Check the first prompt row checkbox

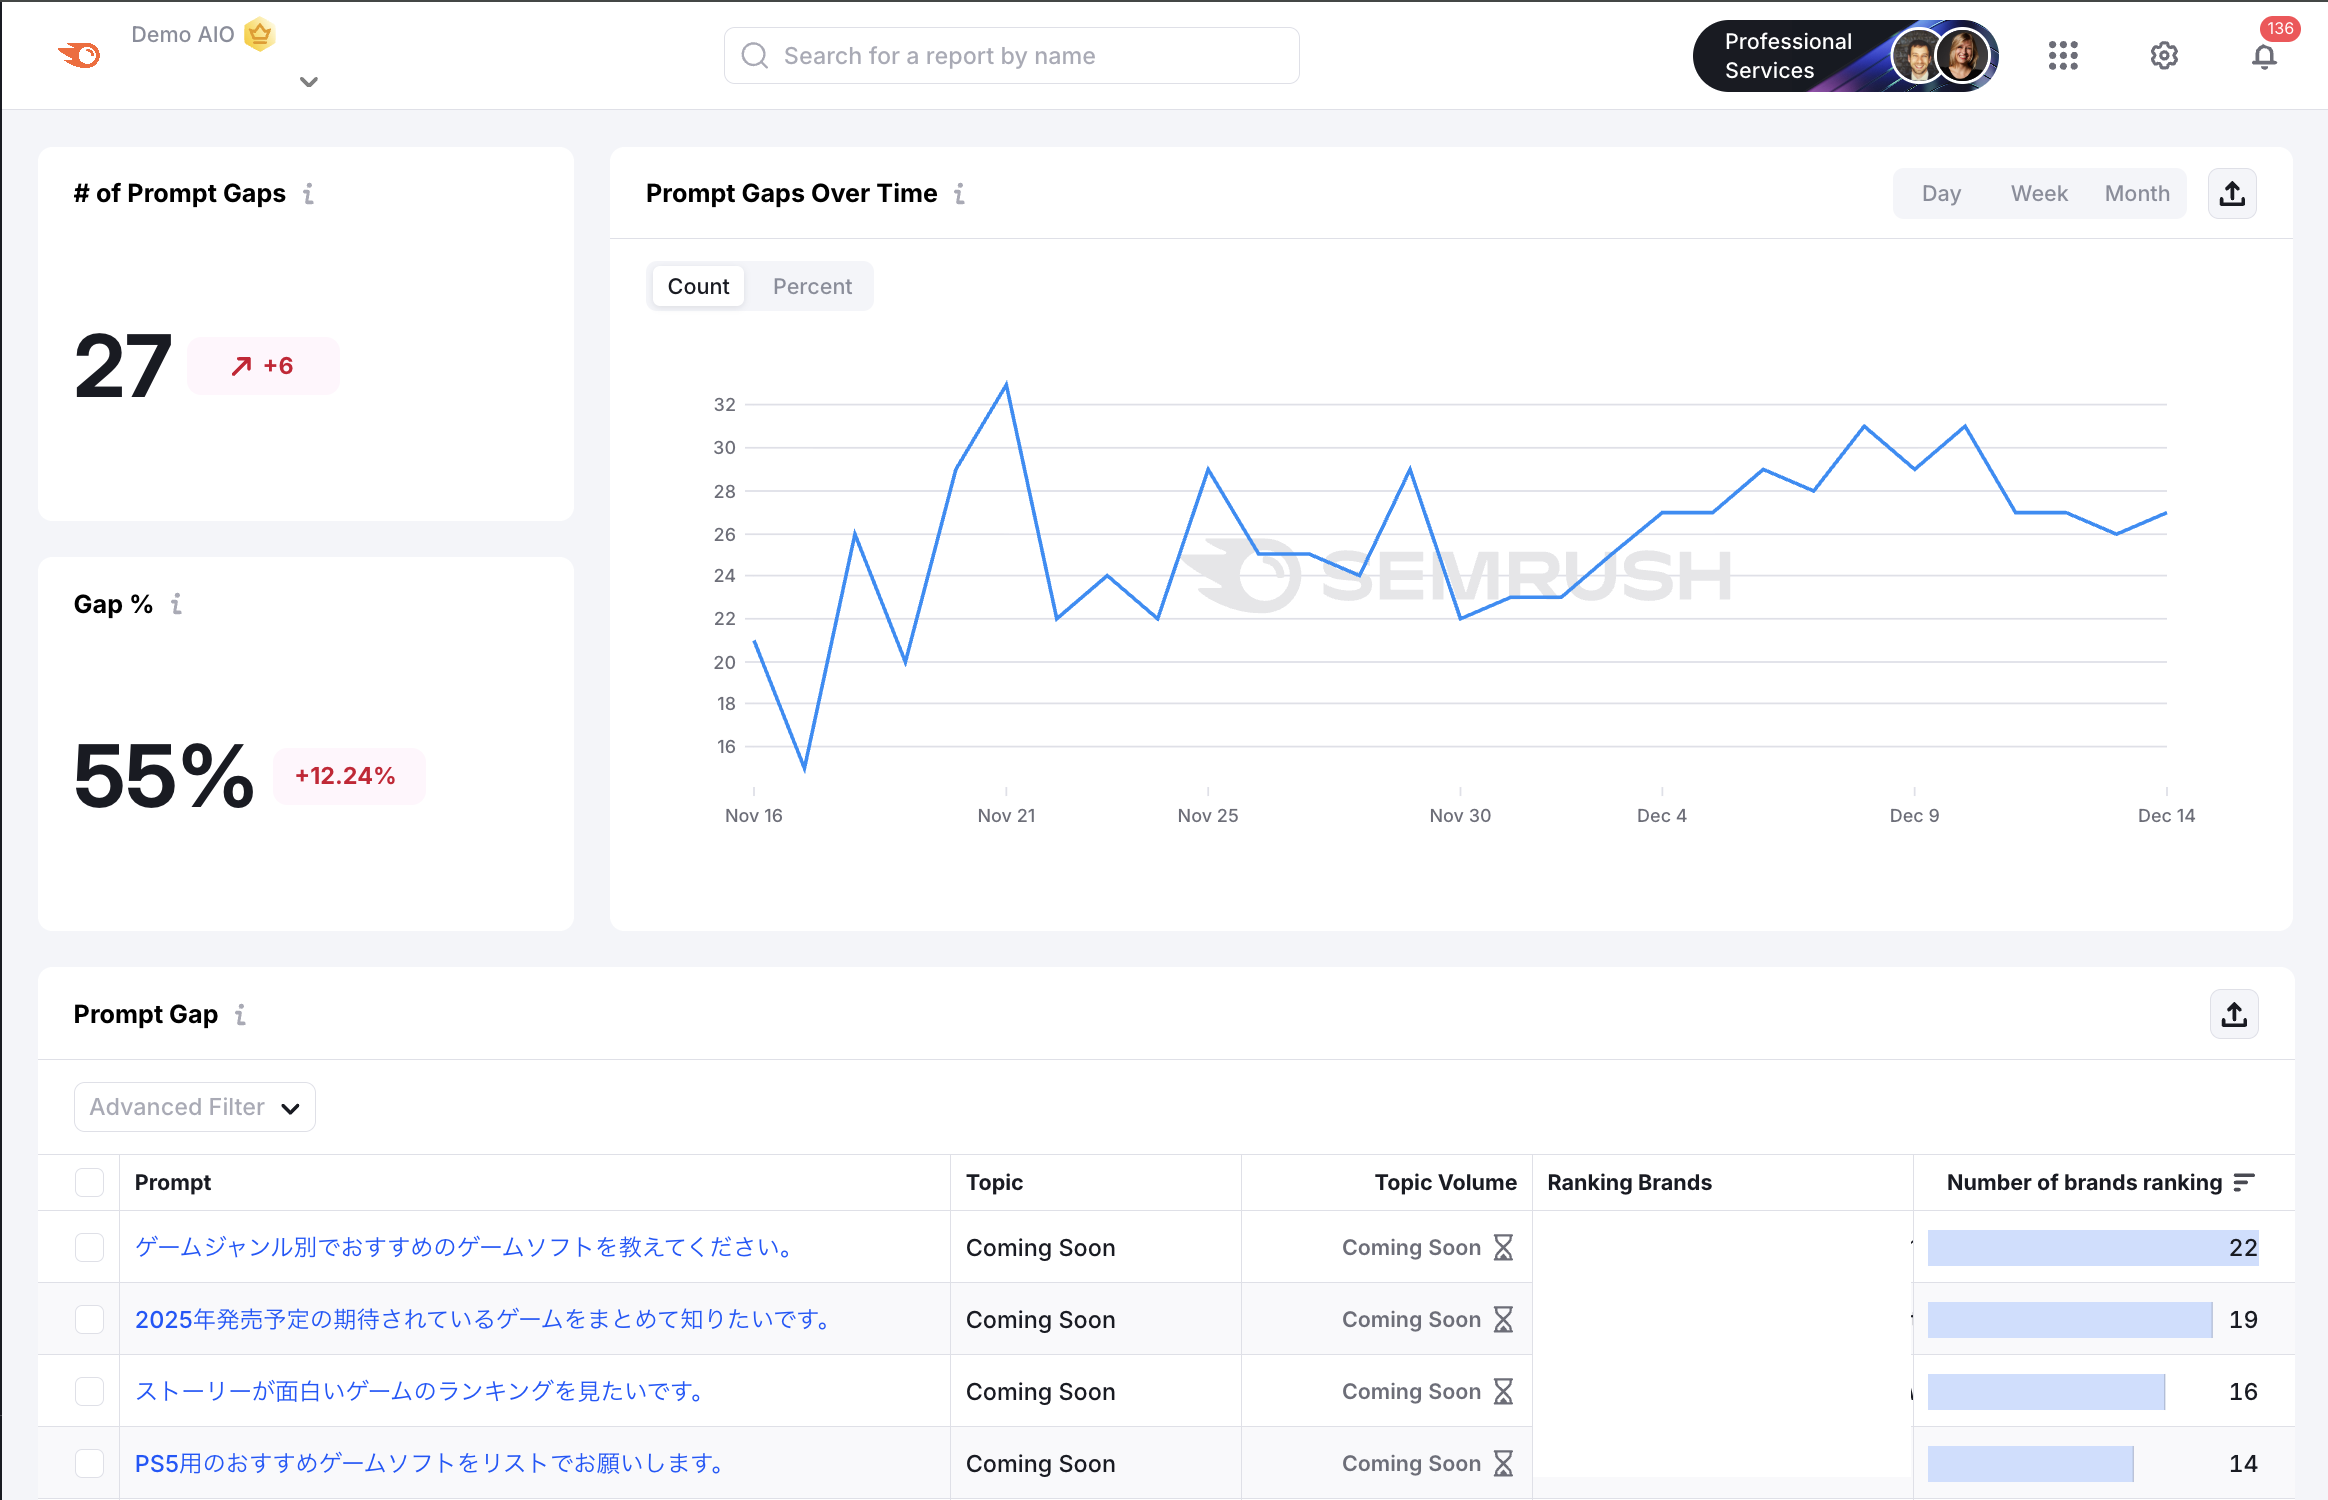pyautogui.click(x=90, y=1247)
